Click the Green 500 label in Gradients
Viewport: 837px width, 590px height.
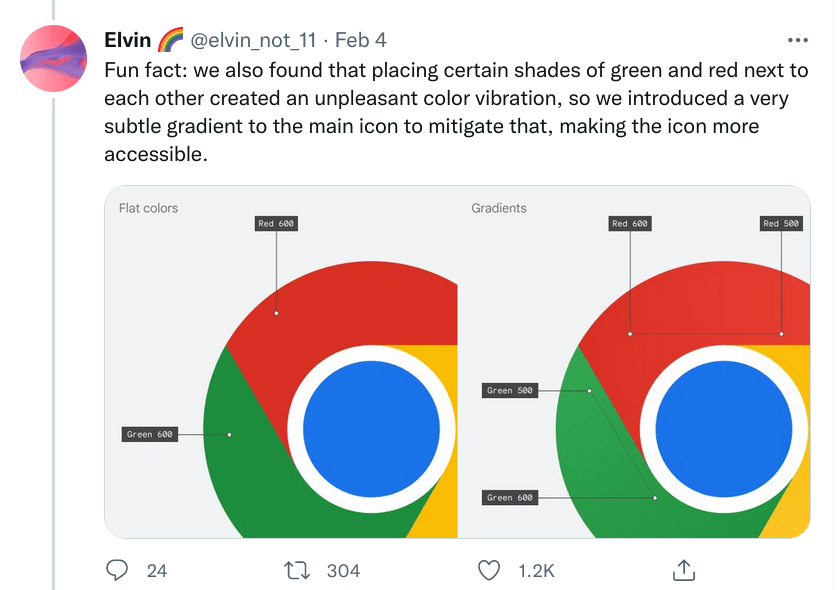[510, 391]
